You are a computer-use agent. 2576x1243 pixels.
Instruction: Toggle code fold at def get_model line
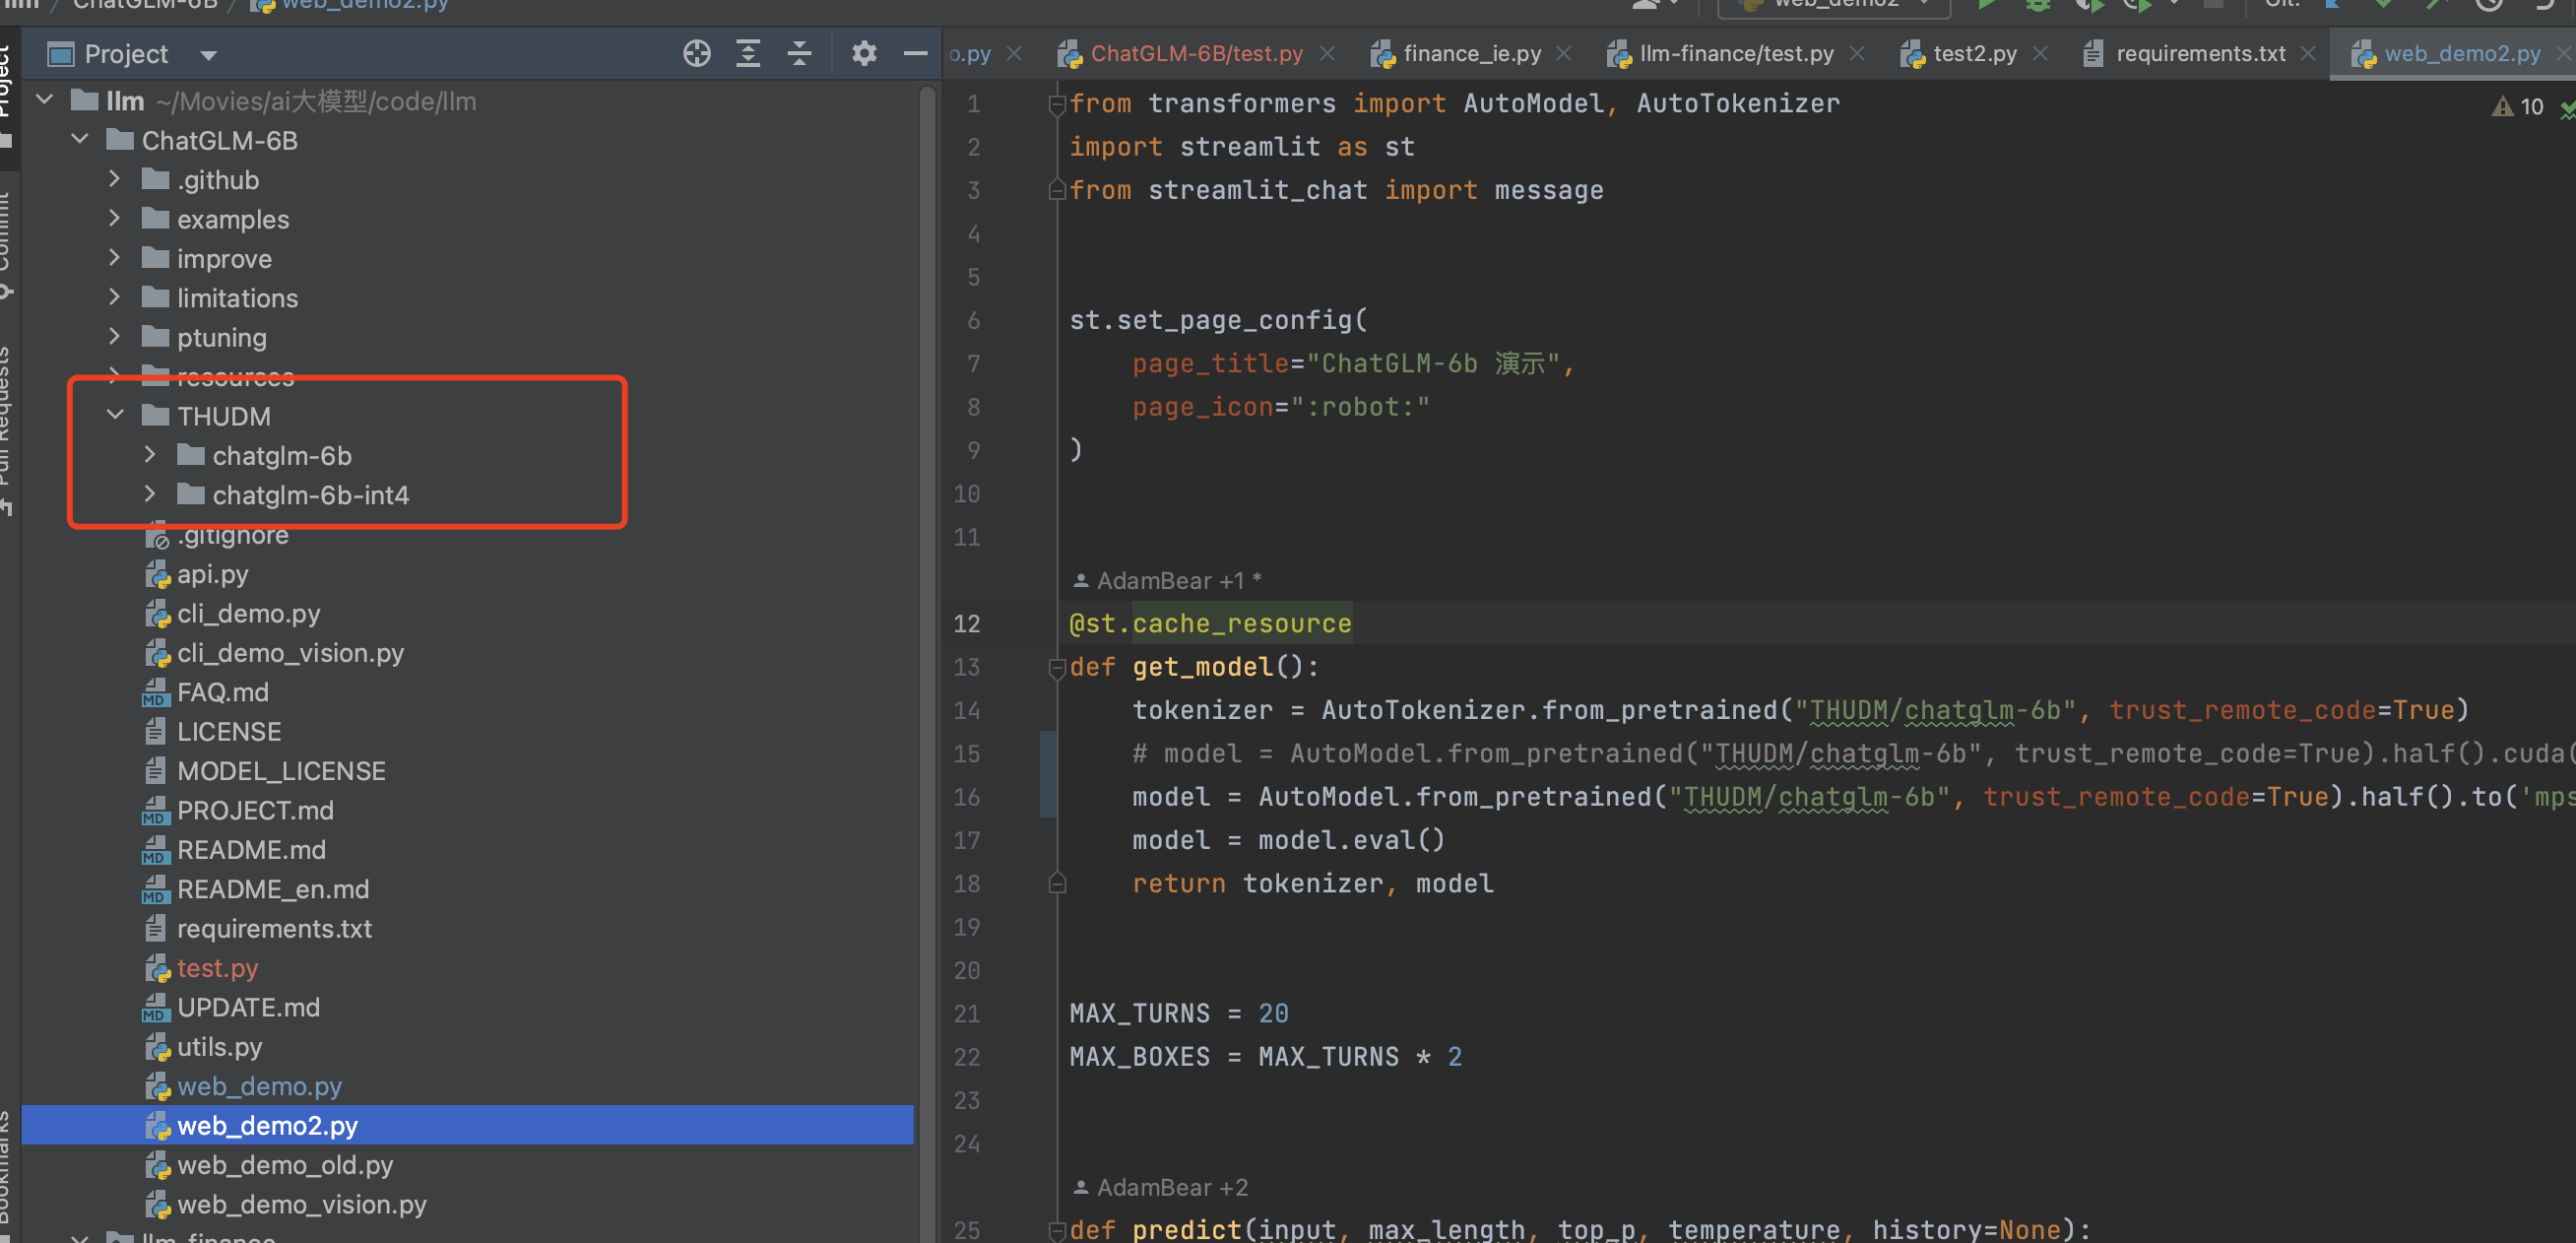click(x=1056, y=668)
